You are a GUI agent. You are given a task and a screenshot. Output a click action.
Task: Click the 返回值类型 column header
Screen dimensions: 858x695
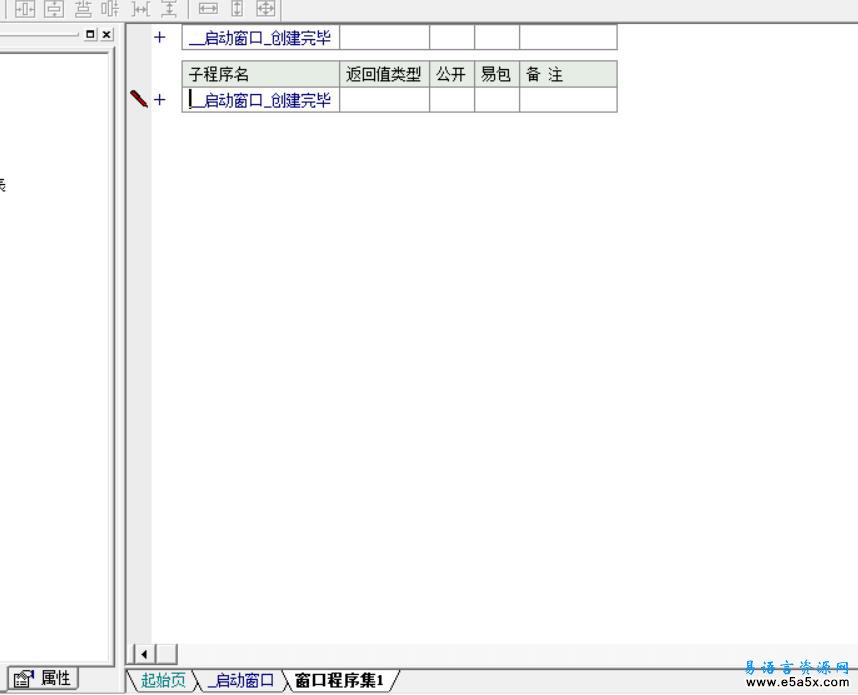384,74
